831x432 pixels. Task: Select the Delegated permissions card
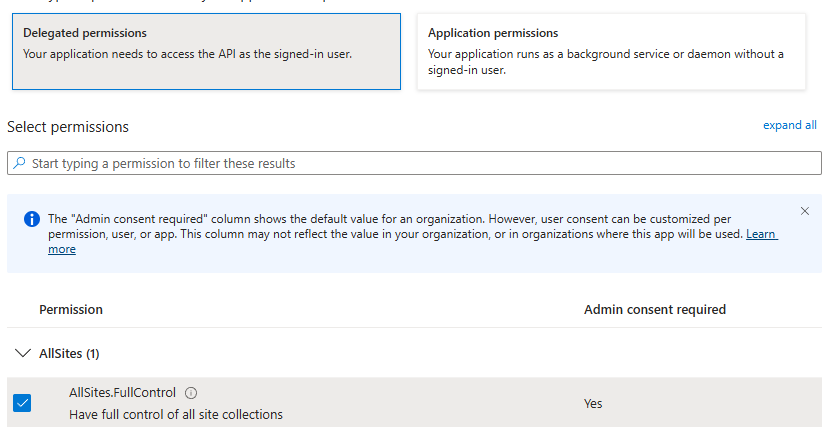[x=204, y=51]
